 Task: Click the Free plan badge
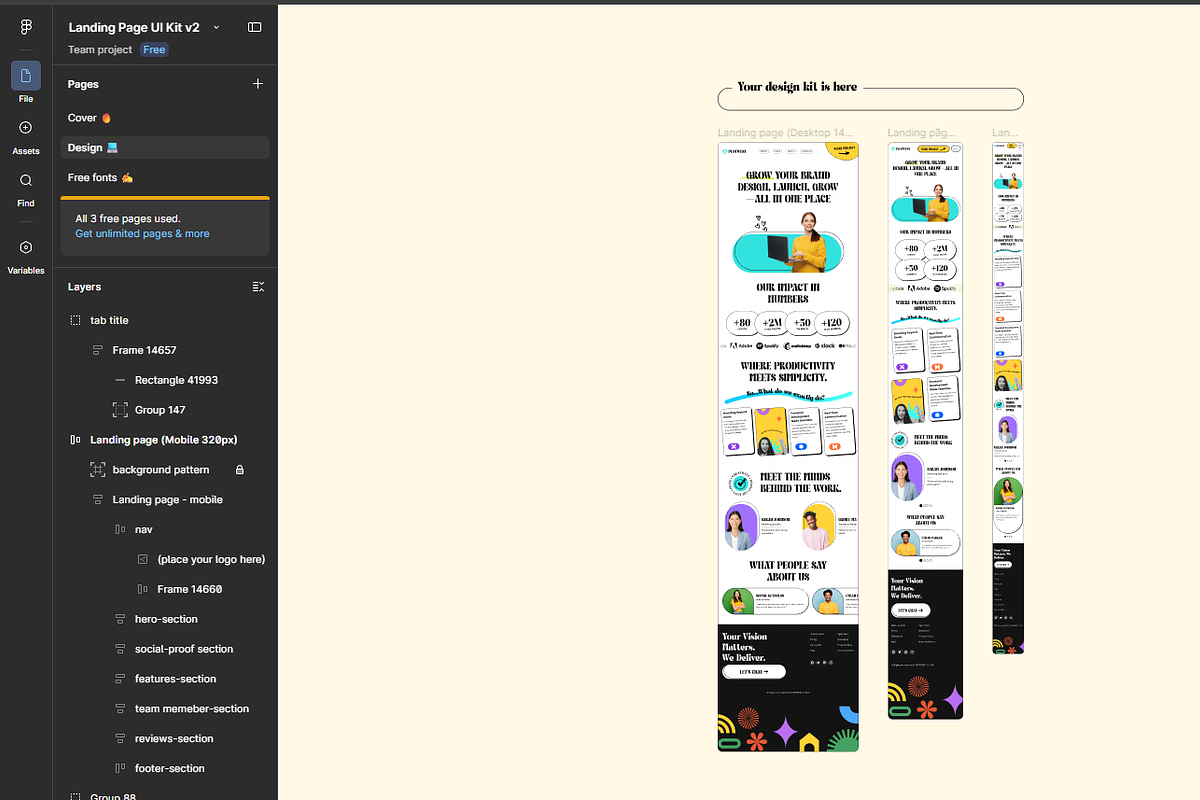pyautogui.click(x=154, y=50)
